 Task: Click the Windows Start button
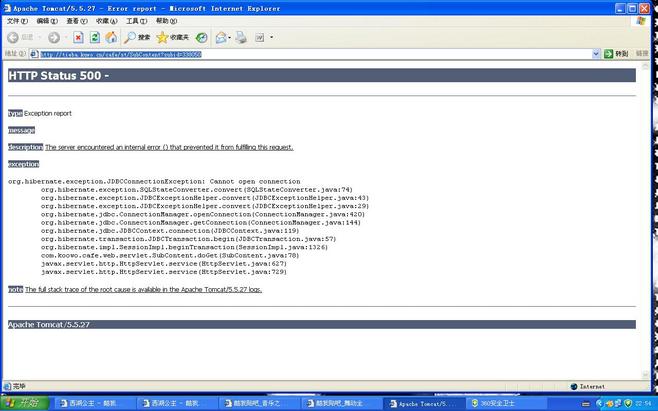24,403
